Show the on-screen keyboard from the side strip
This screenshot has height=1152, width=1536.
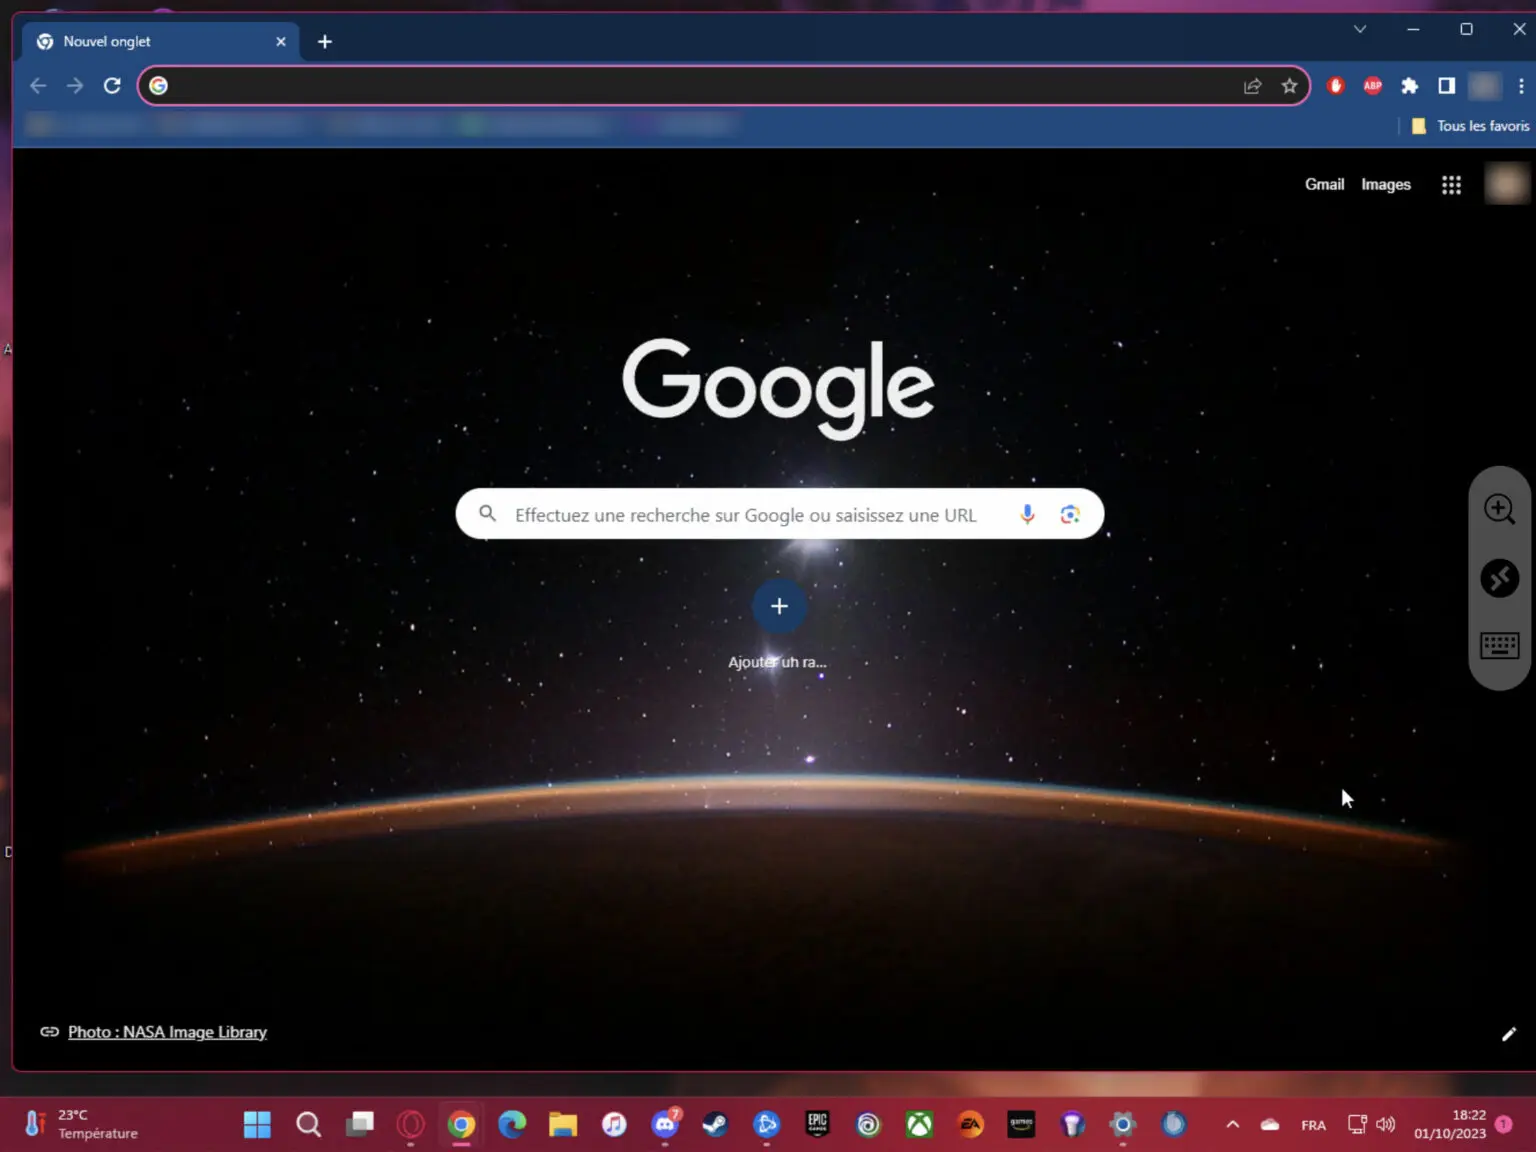click(1499, 645)
